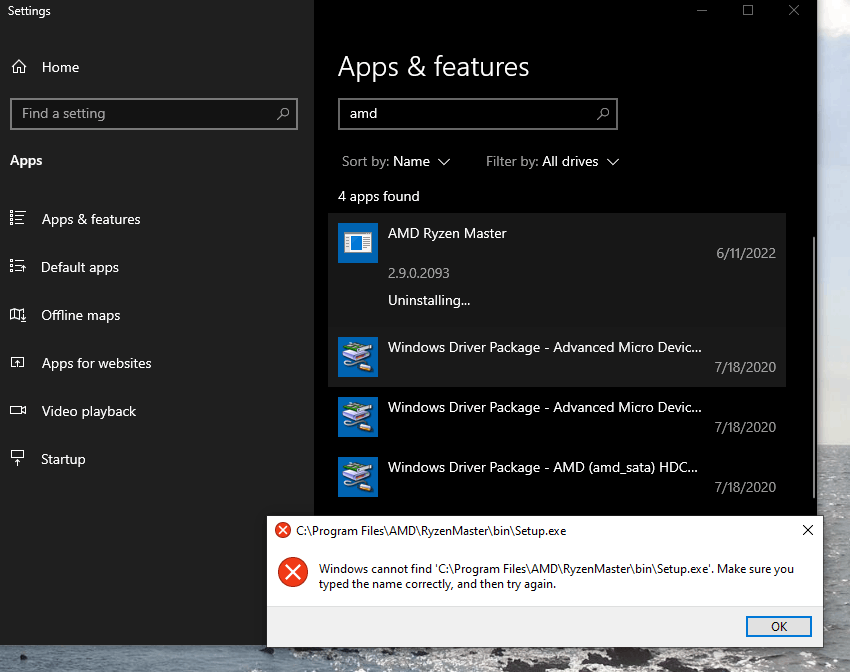Screen dimensions: 850x672
Task: Close the Settings window
Action: (794, 10)
